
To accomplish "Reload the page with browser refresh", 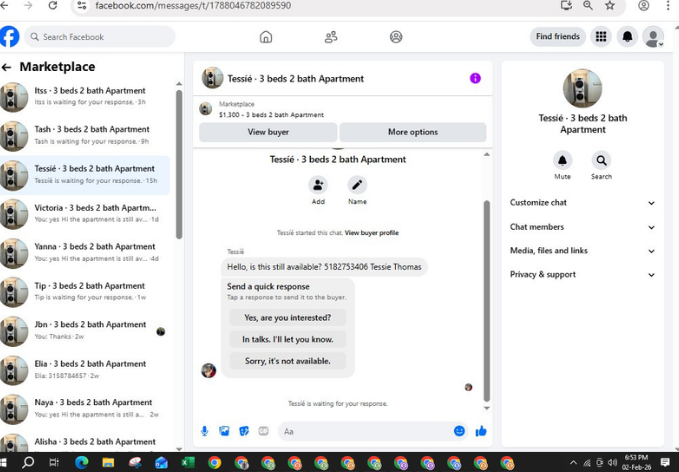I will 53,6.
